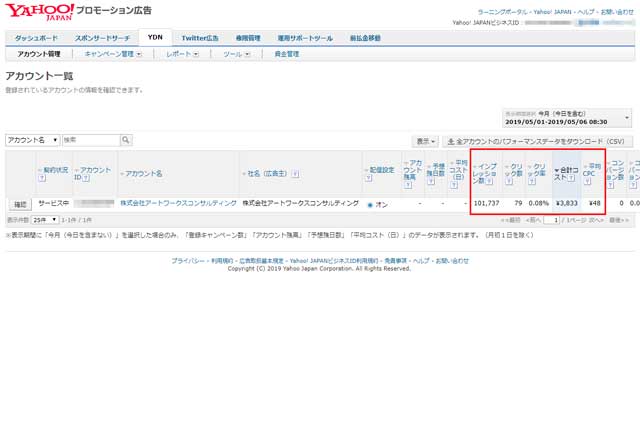This screenshot has height=427, width=640.
Task: Go to previous page 前へ link
Action: pos(533,220)
